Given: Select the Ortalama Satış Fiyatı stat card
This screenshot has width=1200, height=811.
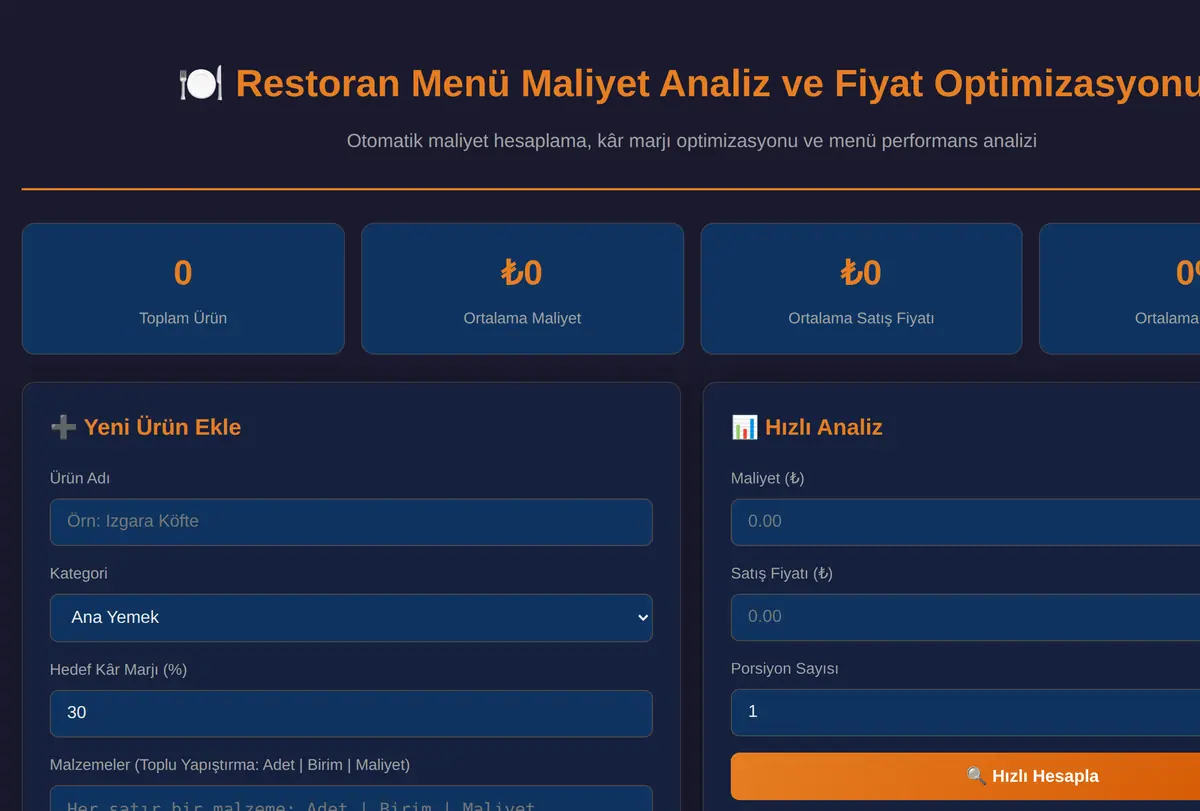Looking at the screenshot, I should click(861, 288).
